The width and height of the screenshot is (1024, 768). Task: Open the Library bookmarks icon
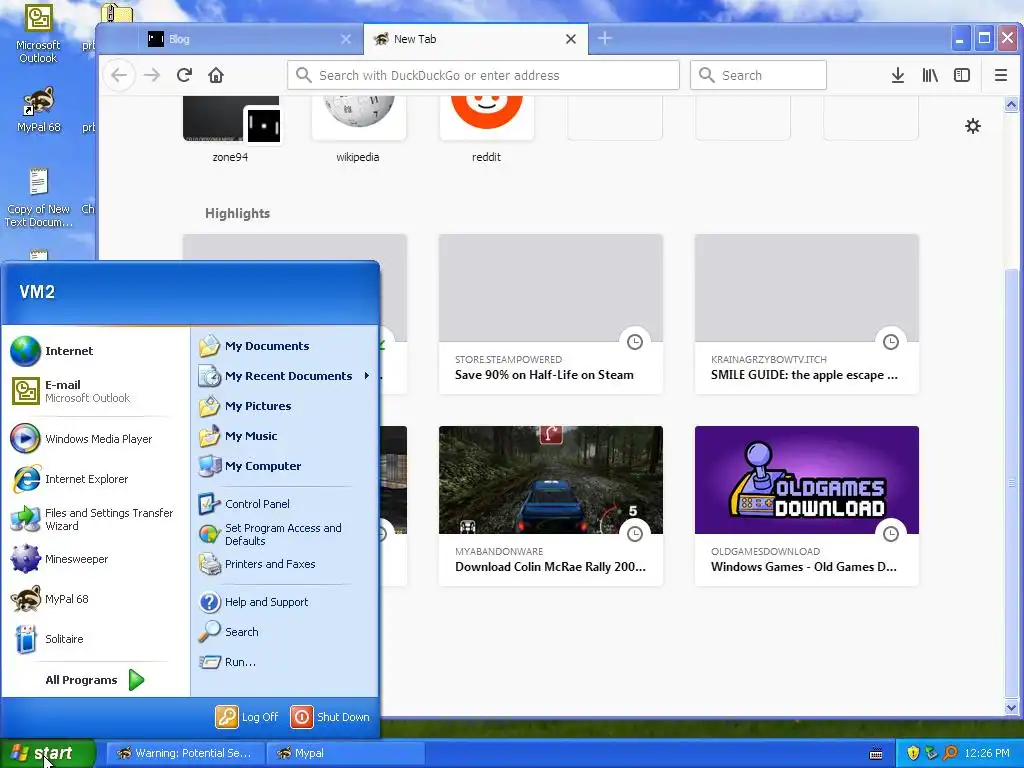pos(930,75)
